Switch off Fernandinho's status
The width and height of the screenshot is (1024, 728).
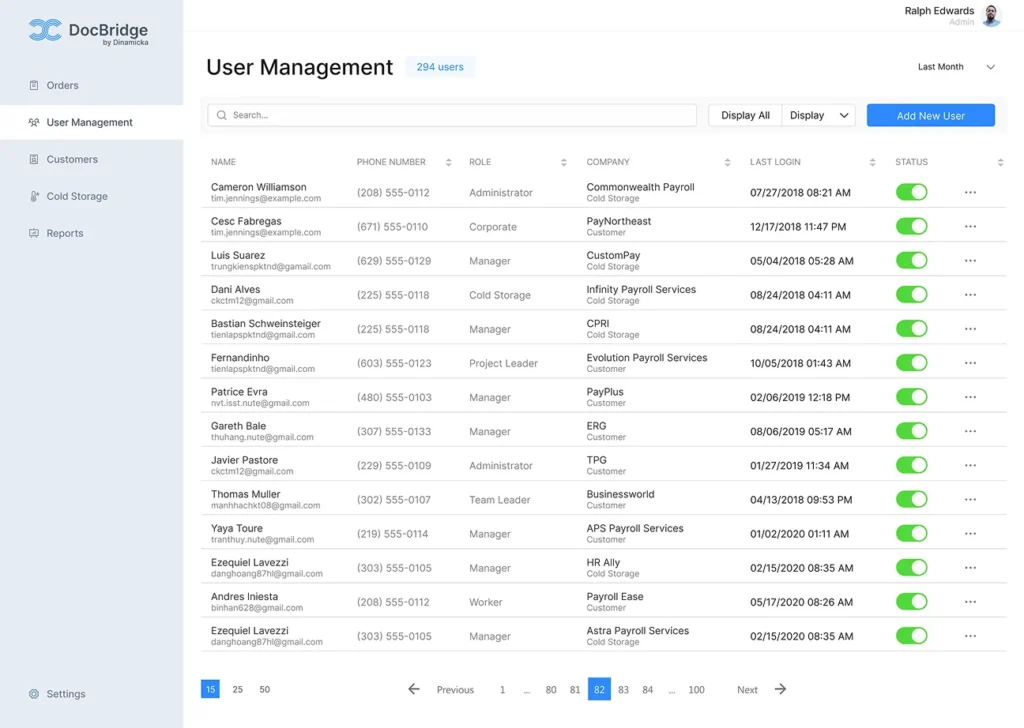click(x=912, y=362)
